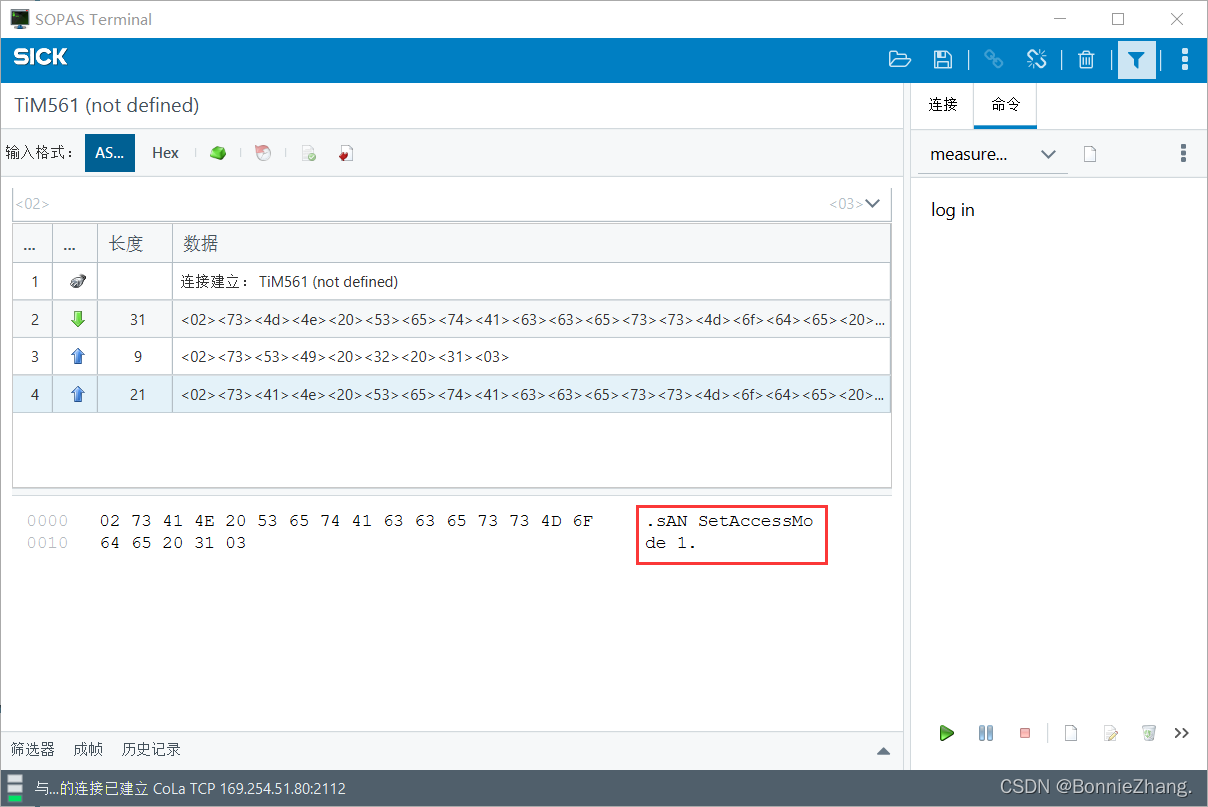The height and width of the screenshot is (807, 1208).
Task: Switch input format to Hex
Action: [x=165, y=153]
